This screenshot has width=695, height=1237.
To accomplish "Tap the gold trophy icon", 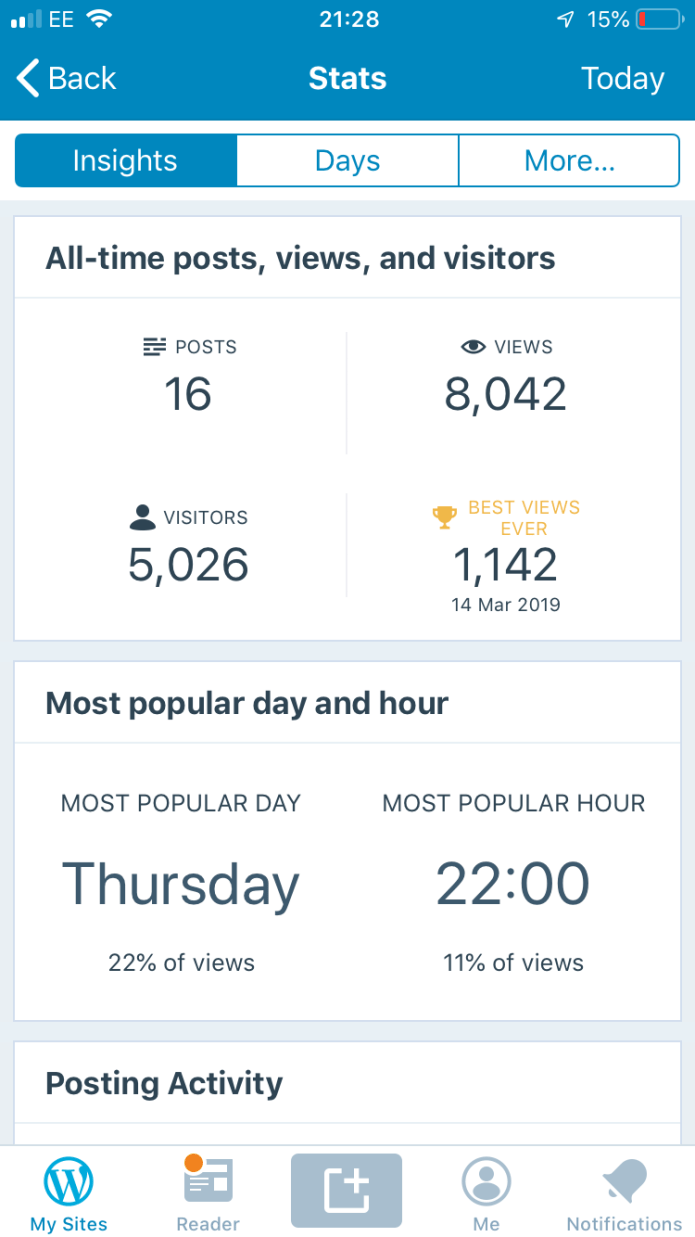I will (444, 517).
